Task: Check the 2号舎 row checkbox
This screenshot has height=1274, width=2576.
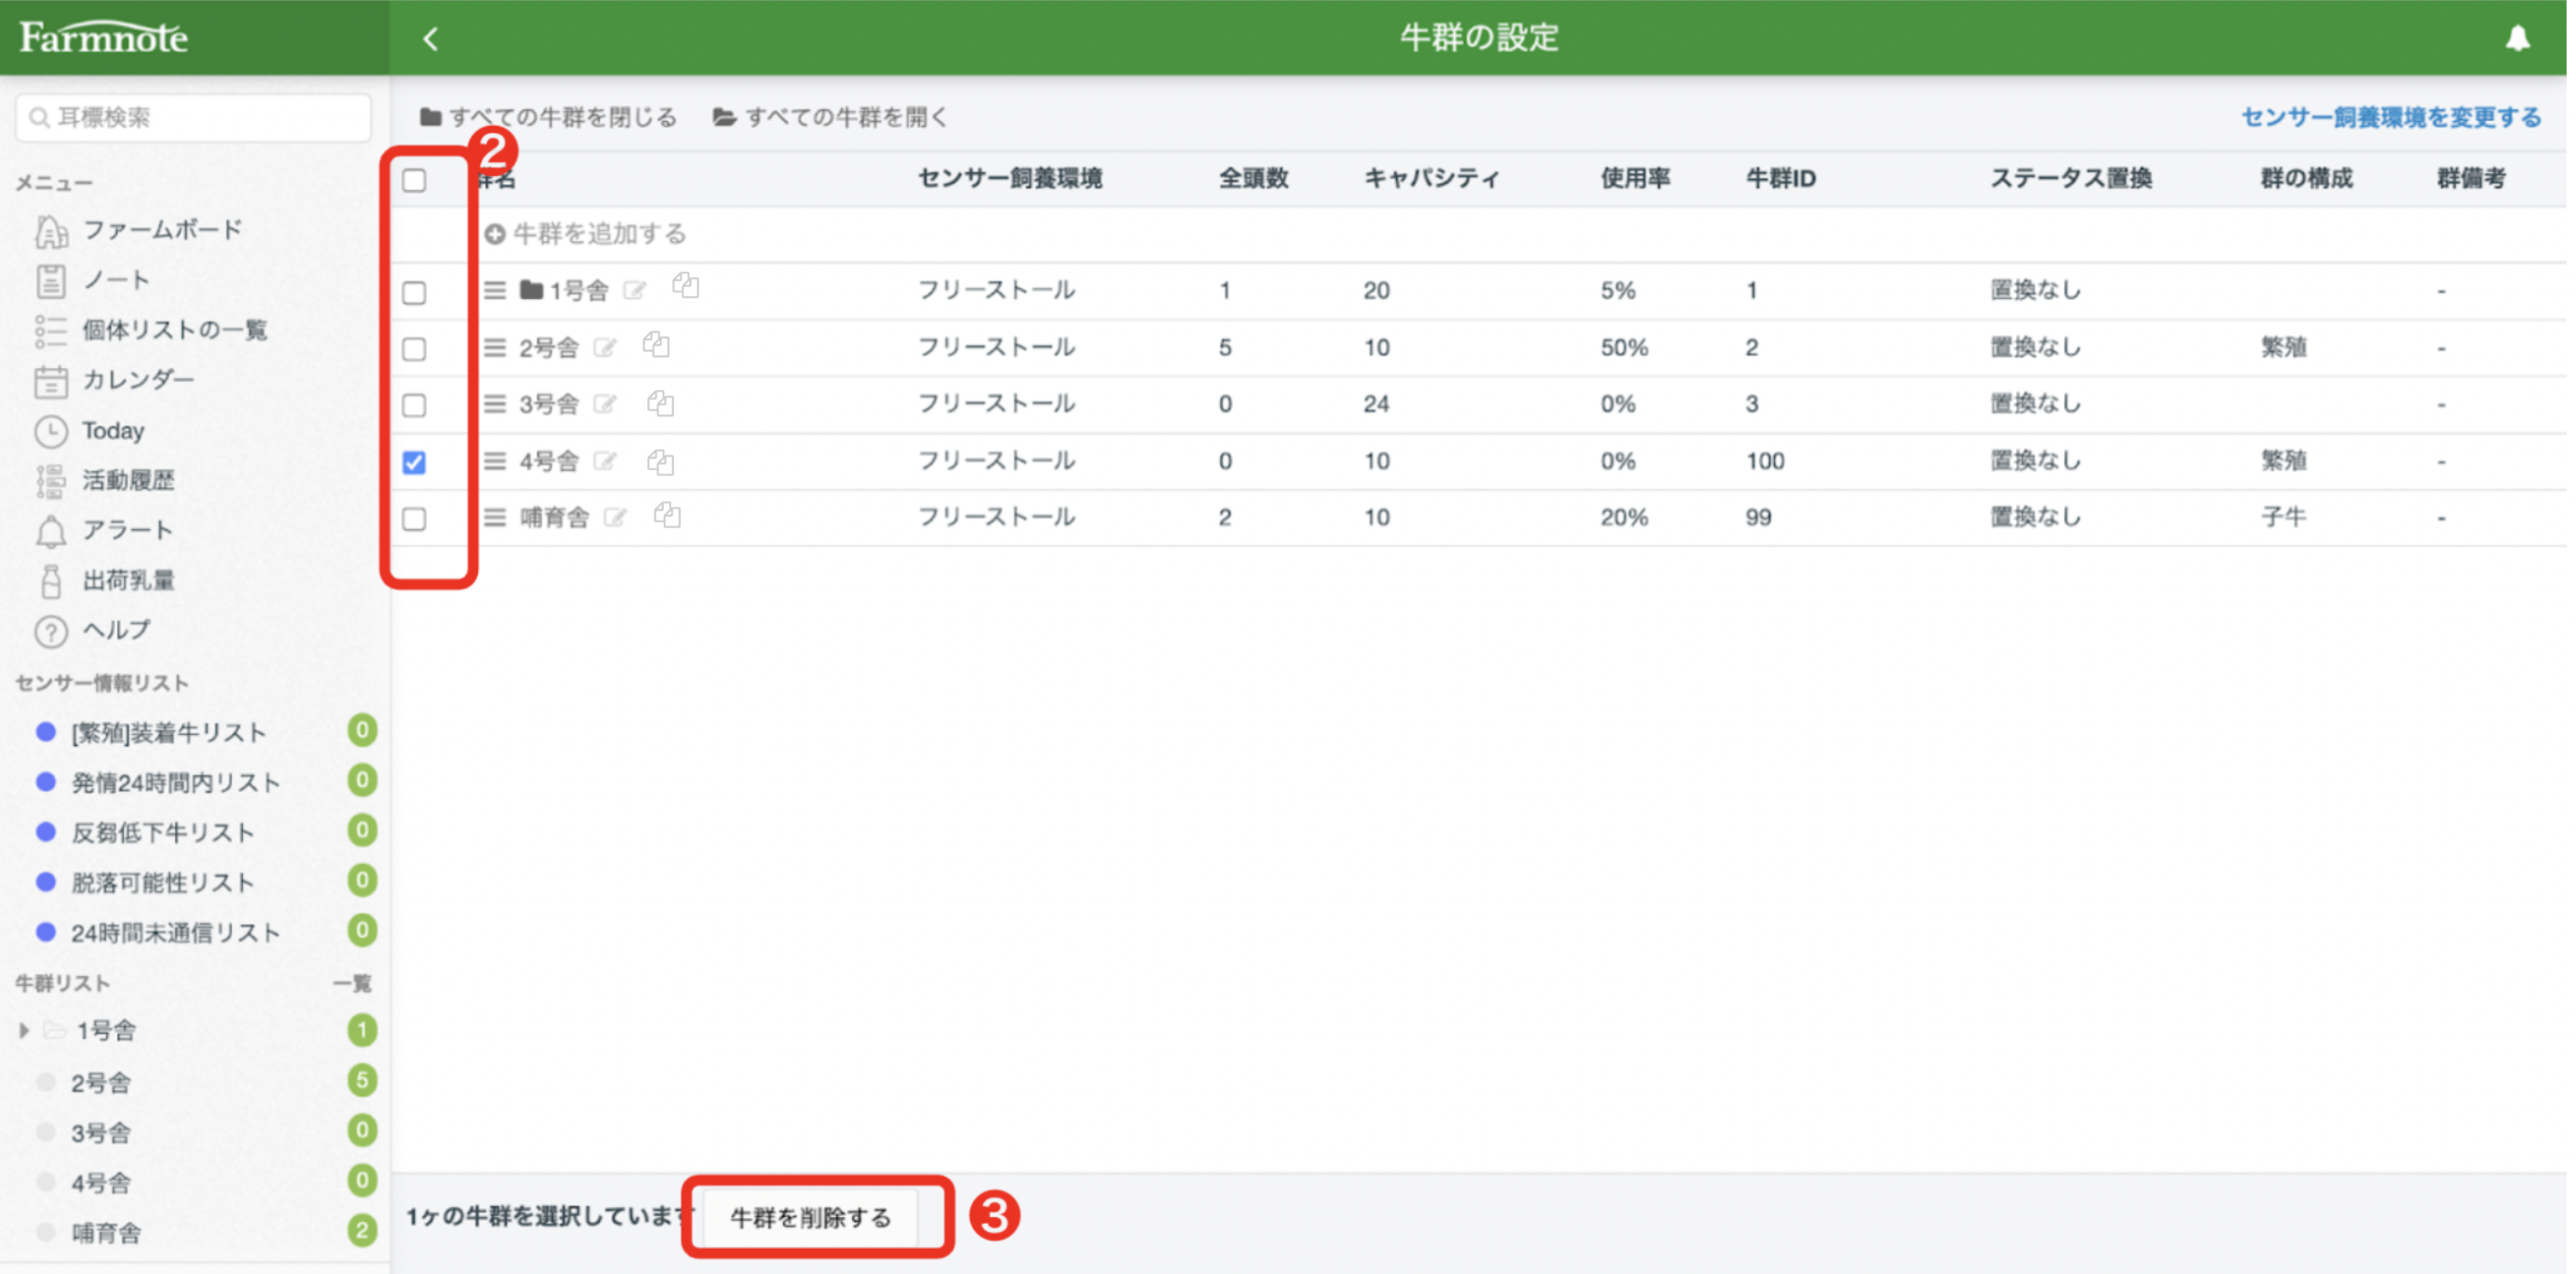Action: (x=414, y=349)
